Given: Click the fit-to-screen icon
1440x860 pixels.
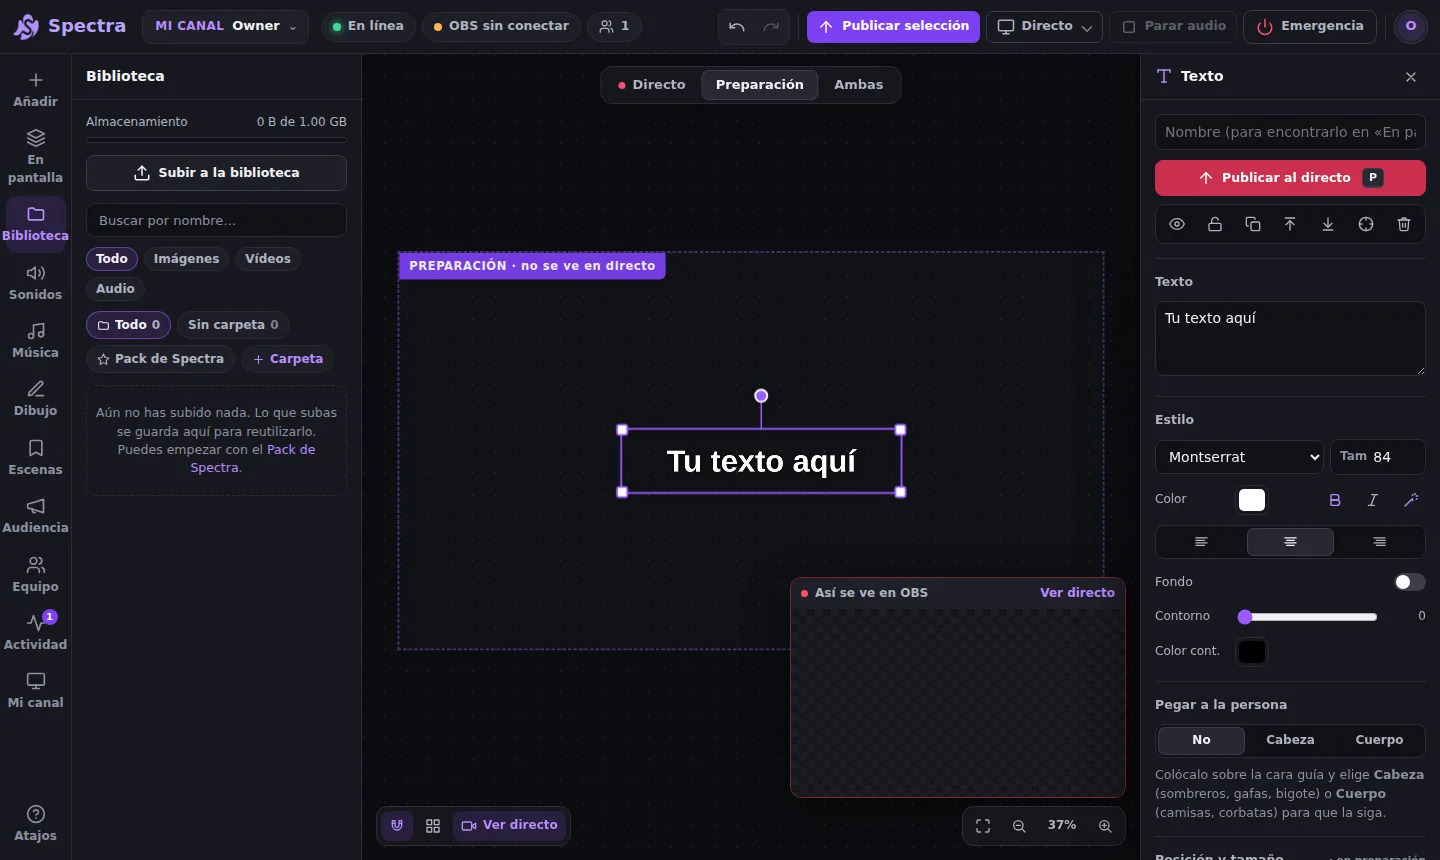Looking at the screenshot, I should point(983,826).
